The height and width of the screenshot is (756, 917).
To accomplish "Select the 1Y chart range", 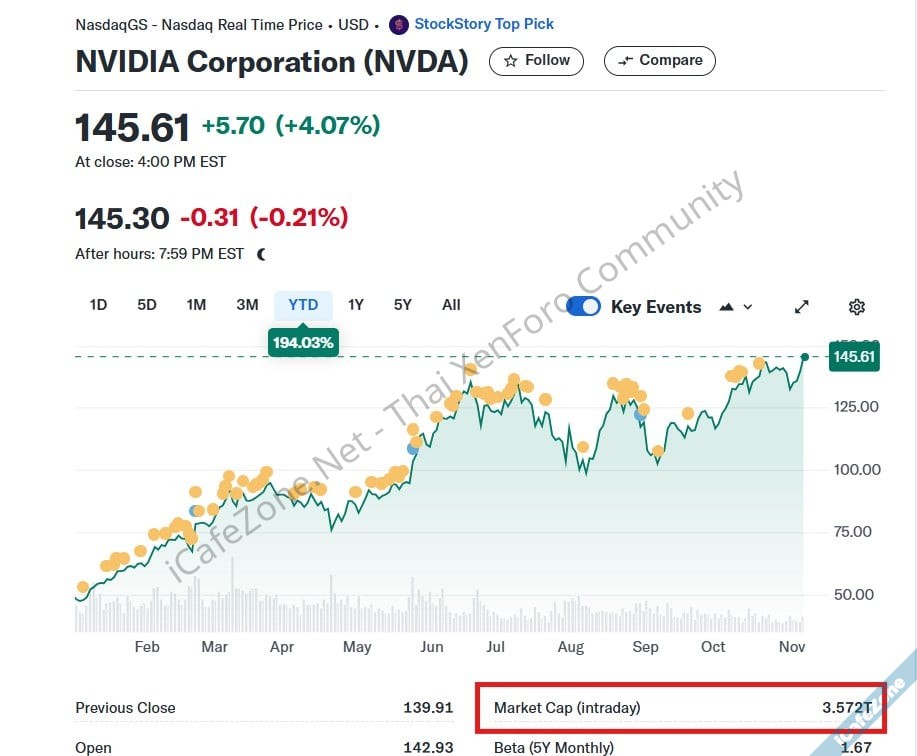I will click(x=356, y=305).
